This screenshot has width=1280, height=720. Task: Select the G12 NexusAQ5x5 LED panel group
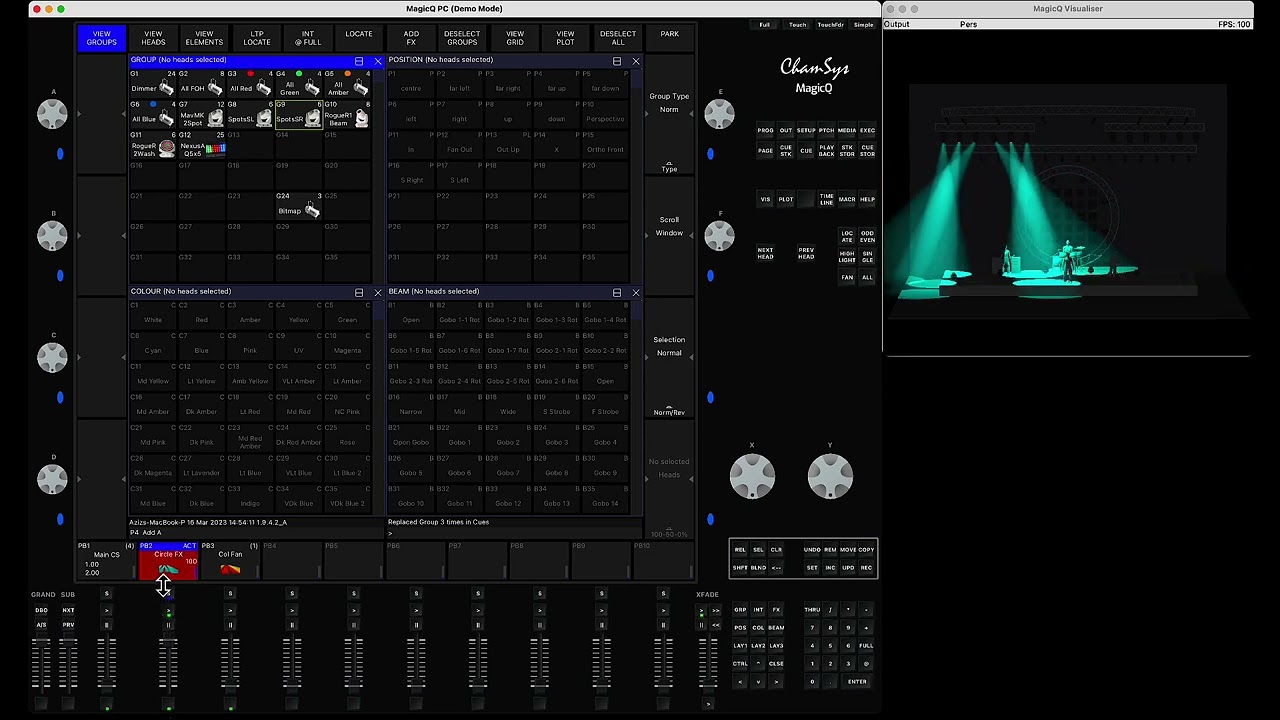point(203,146)
